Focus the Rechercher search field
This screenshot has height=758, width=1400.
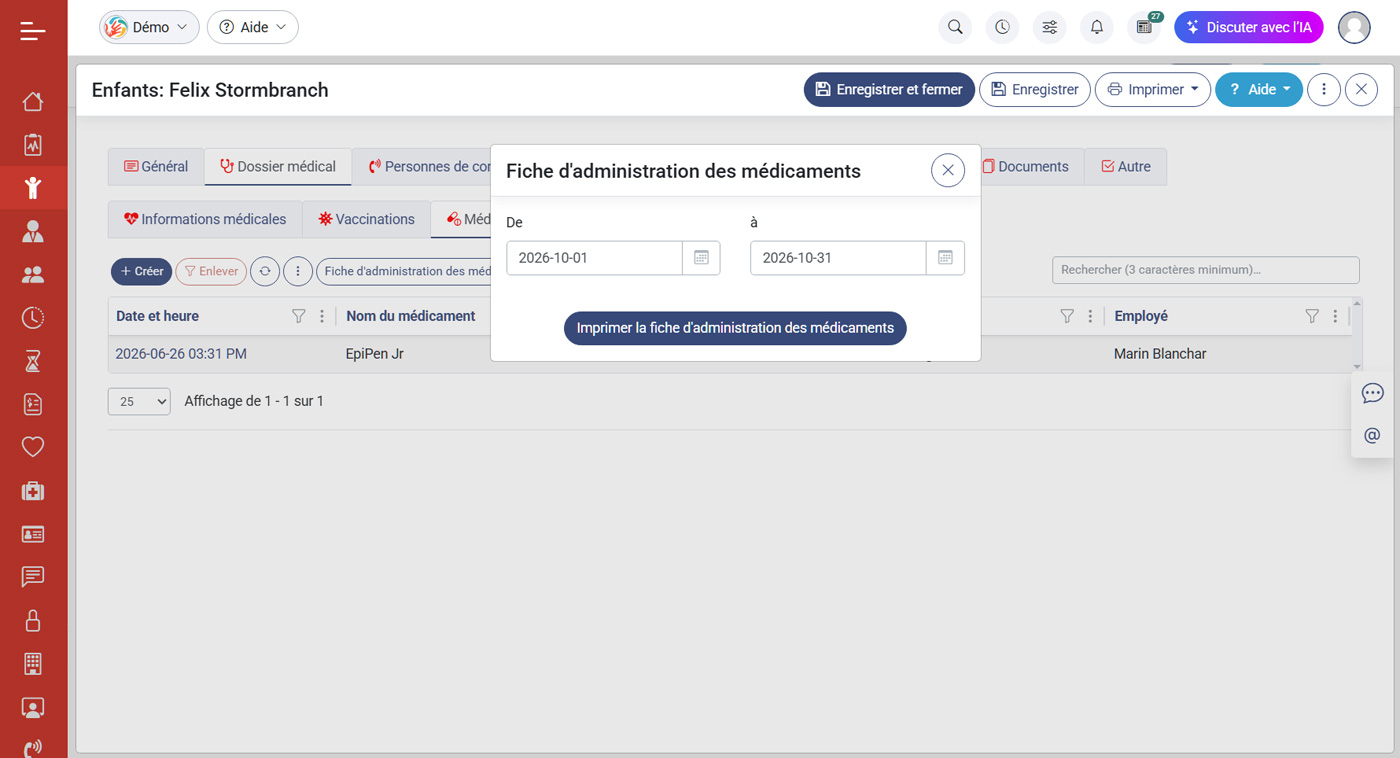(1205, 270)
